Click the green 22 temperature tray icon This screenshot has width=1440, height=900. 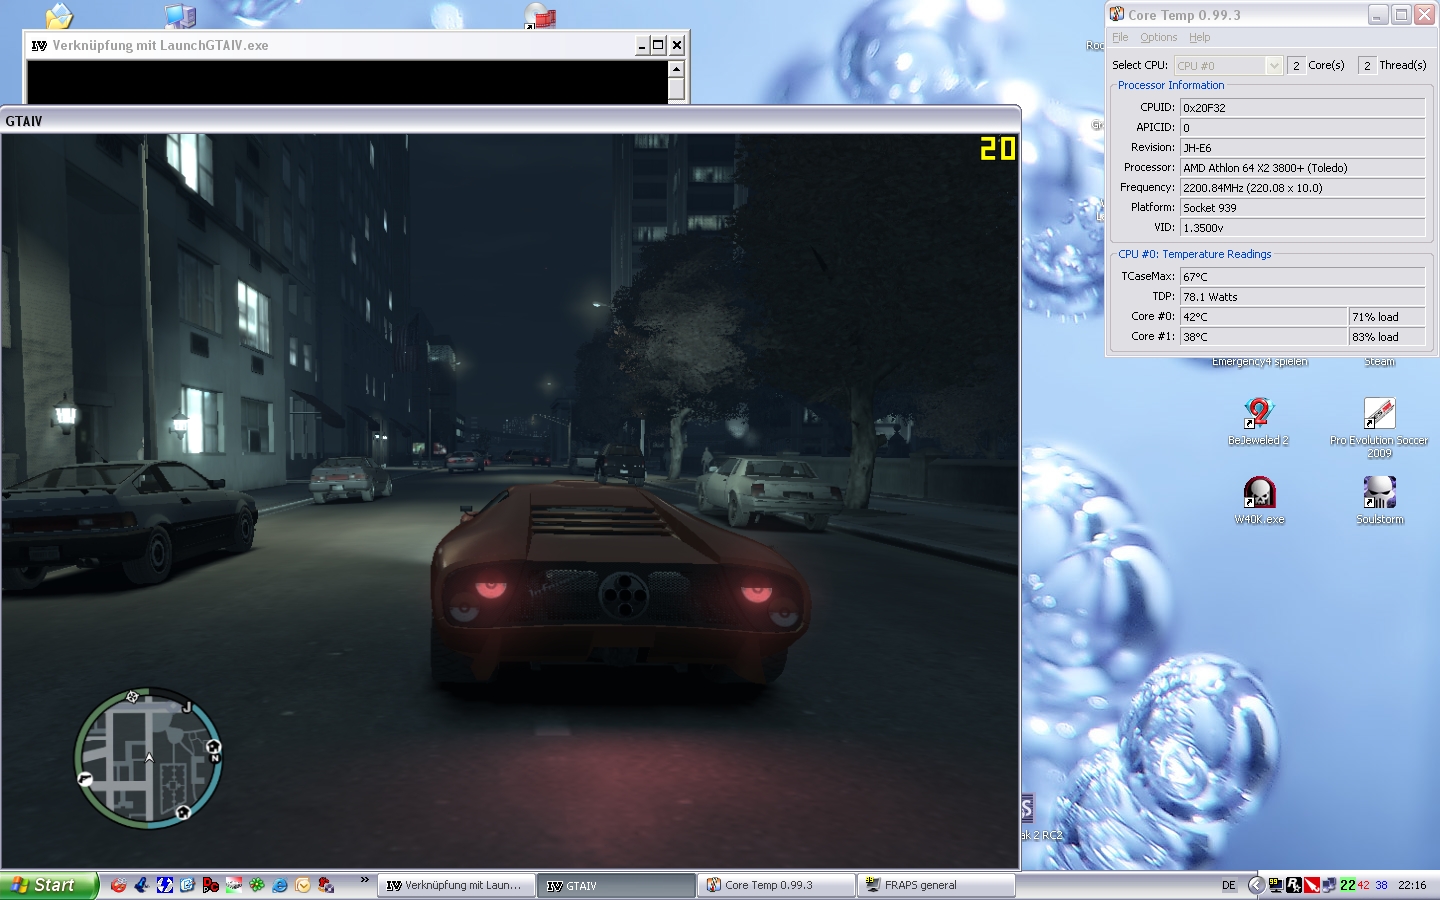pos(1348,885)
